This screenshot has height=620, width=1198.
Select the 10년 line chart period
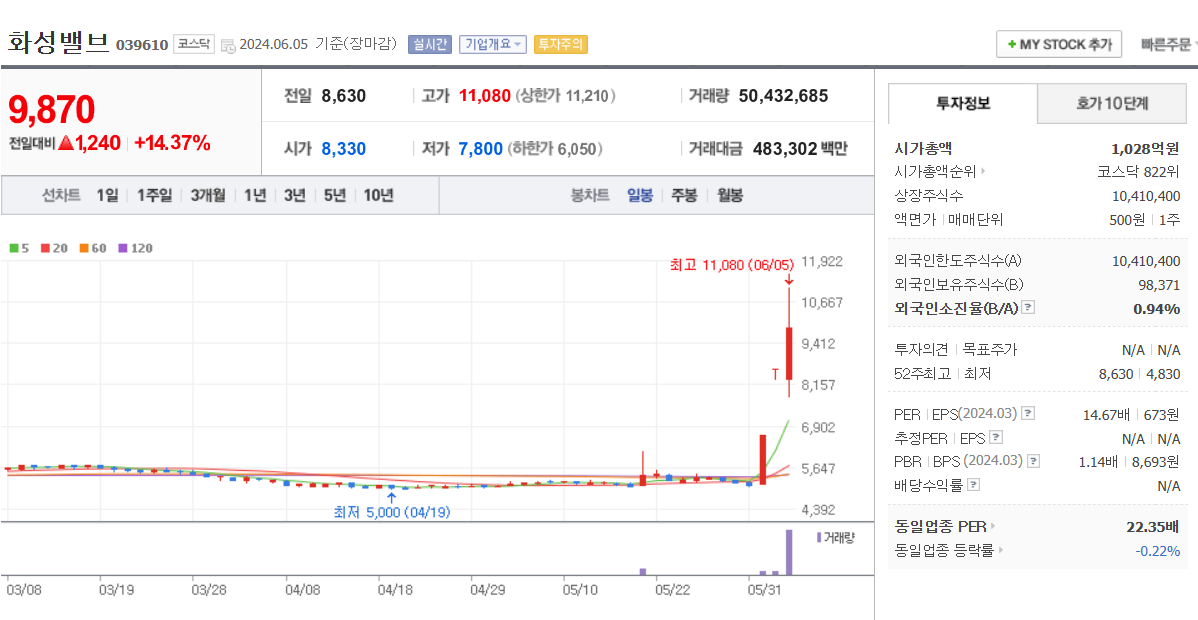pos(378,195)
